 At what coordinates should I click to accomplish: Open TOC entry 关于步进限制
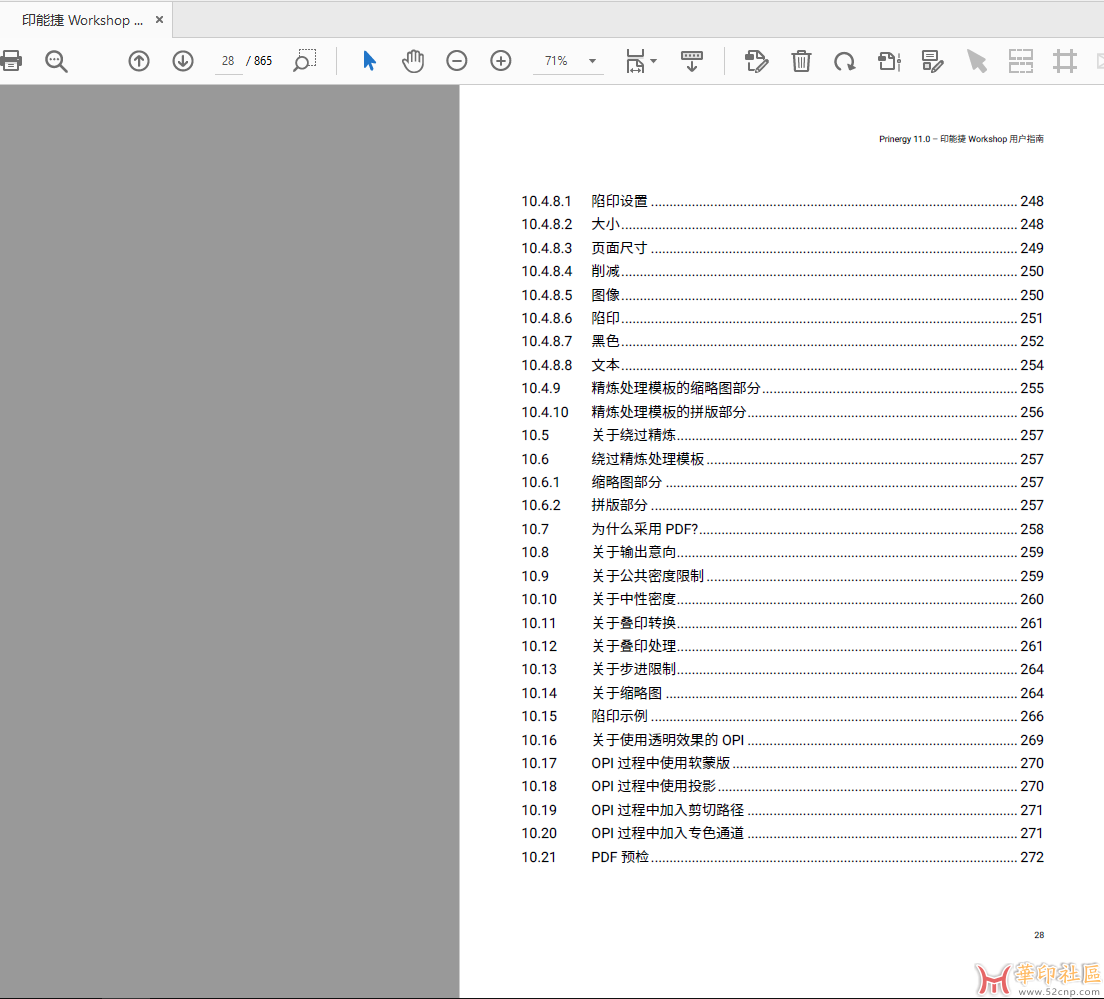click(x=782, y=670)
